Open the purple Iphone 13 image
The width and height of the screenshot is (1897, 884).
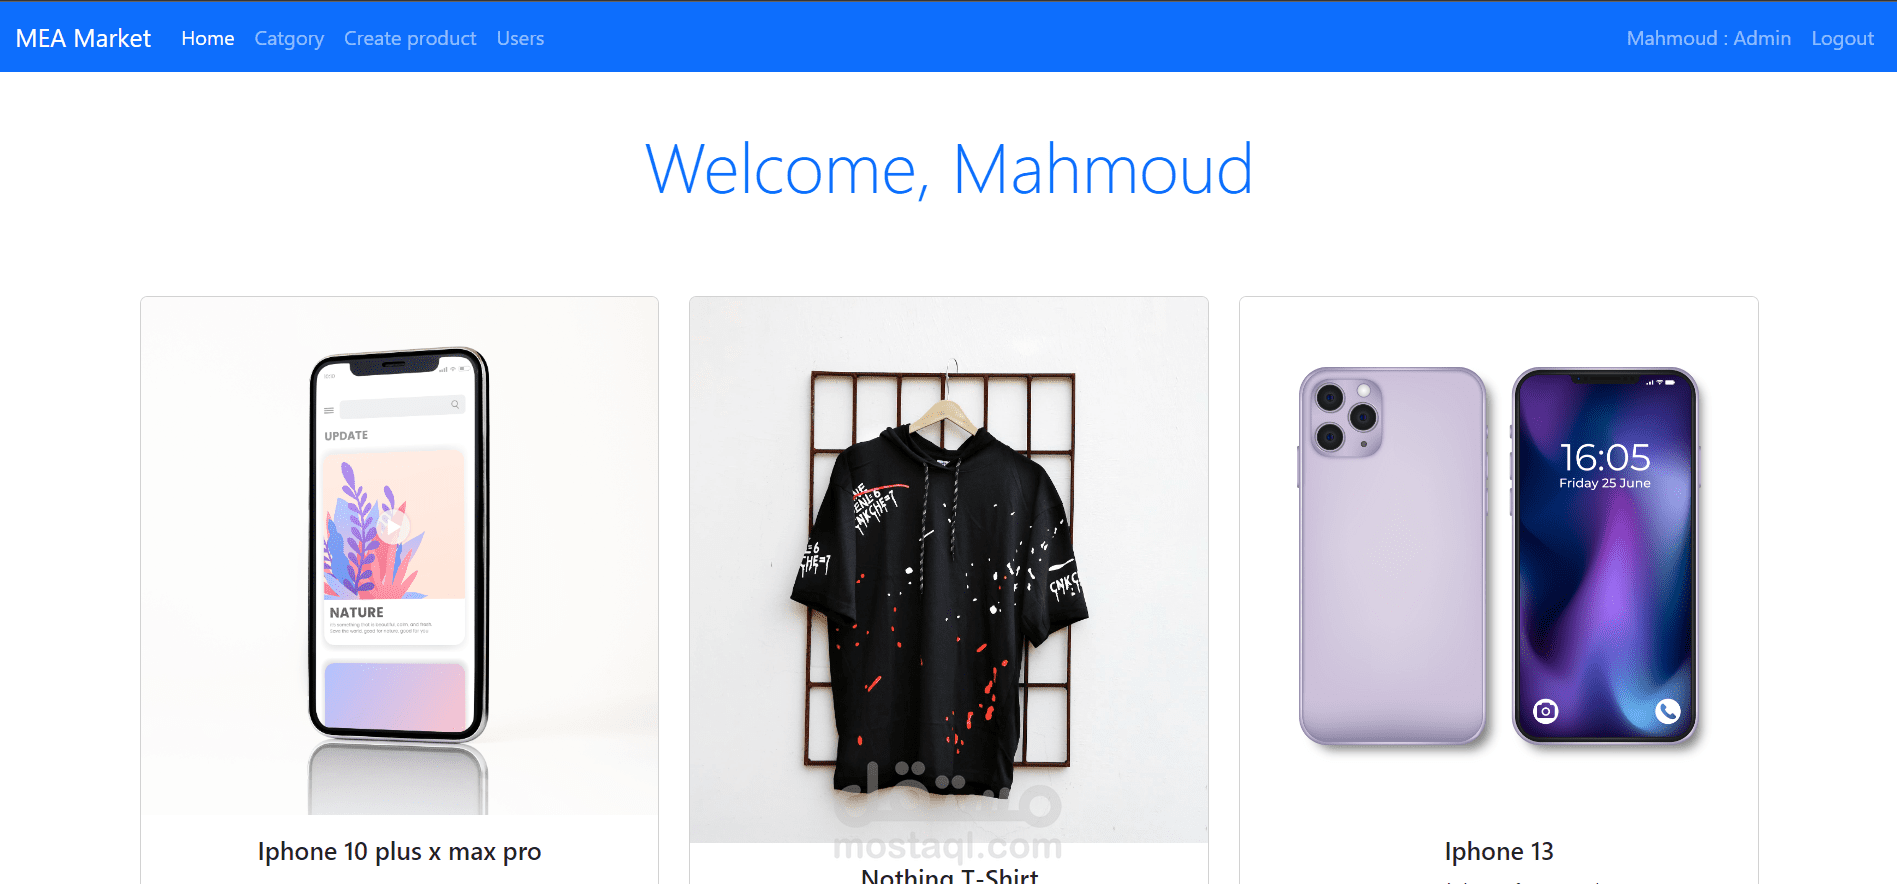tap(1498, 556)
